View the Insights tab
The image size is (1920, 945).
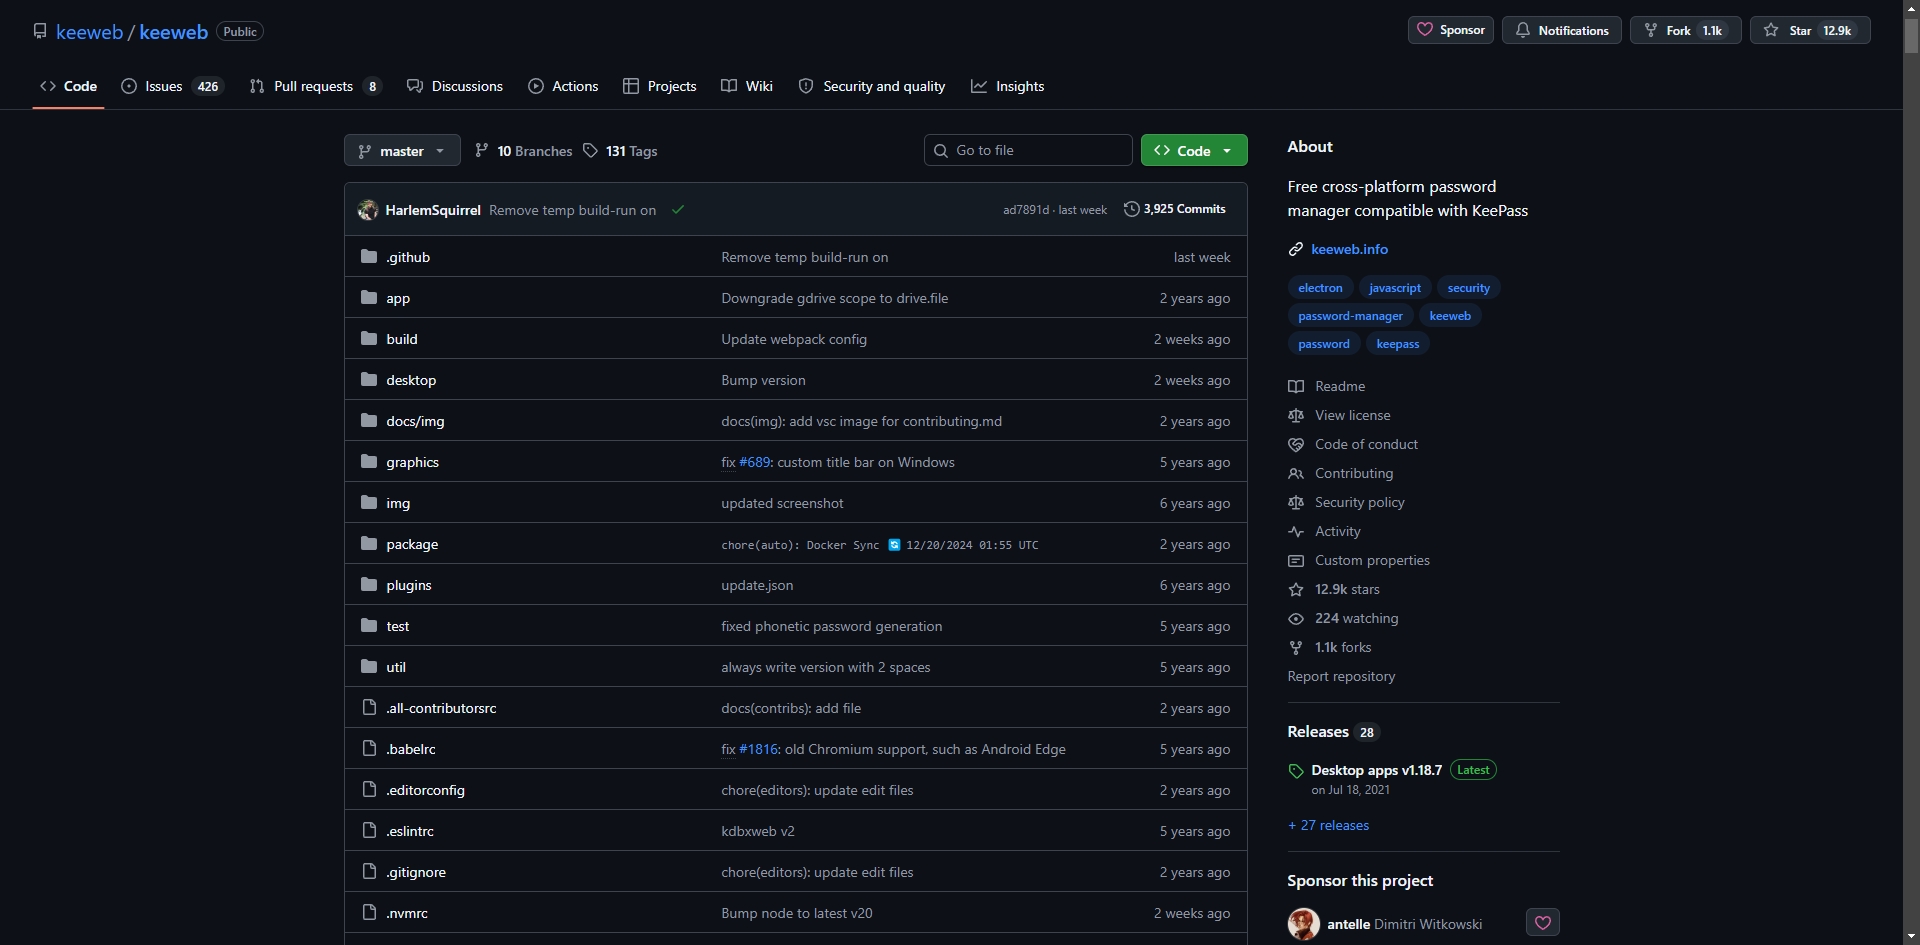(1008, 86)
